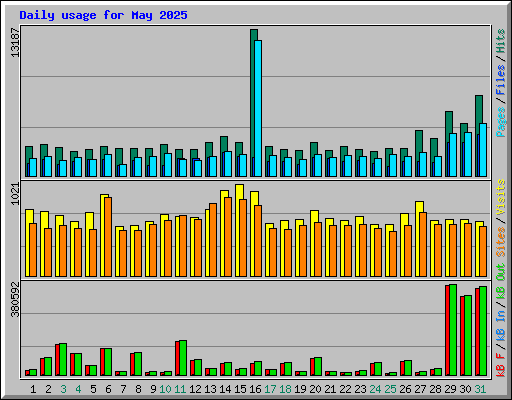Click day label 27 on the x-axis
The image size is (512, 400).
pos(420,389)
